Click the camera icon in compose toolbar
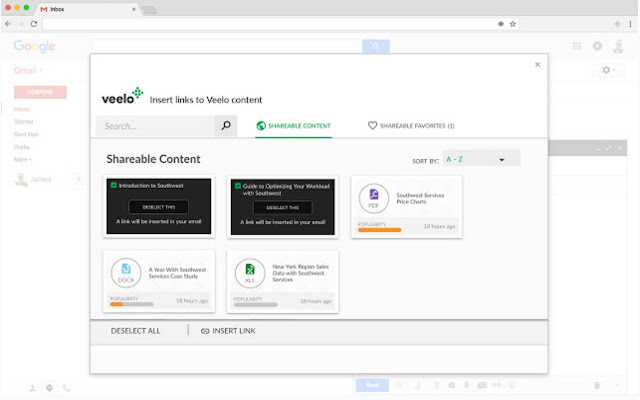Screen dimensions: 640x400 (x=482, y=385)
